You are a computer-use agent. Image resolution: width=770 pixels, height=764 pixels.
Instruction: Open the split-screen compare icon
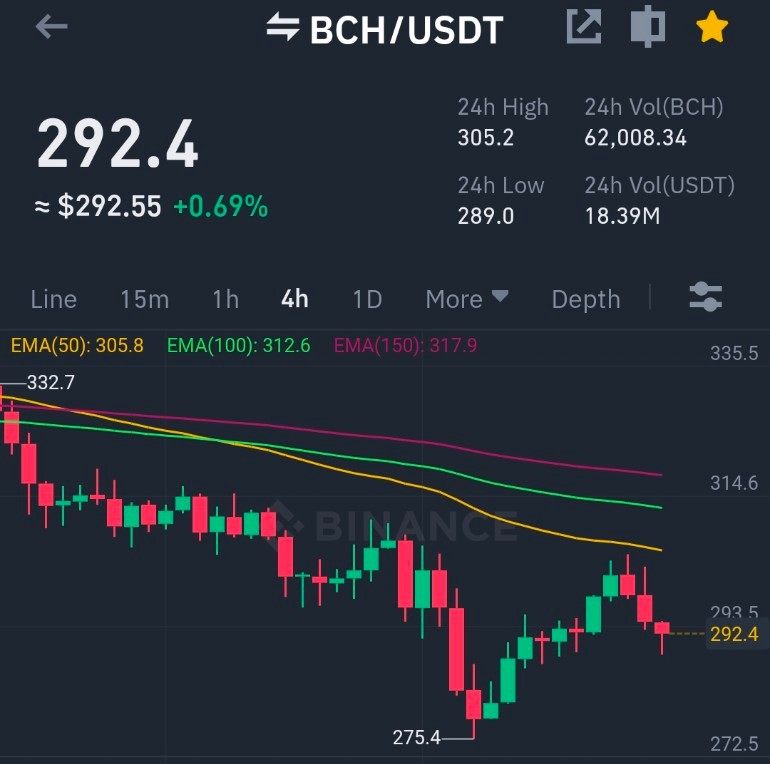(648, 27)
